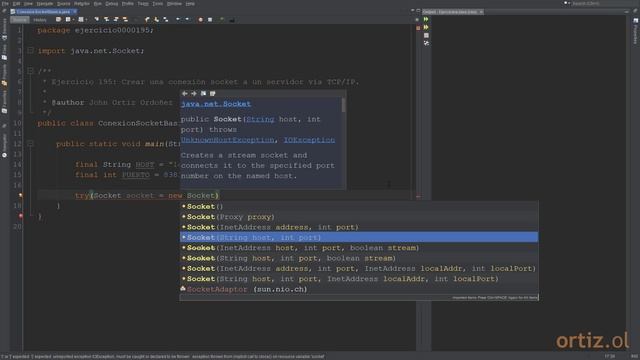Collapse the Javadoc comment fold on line 5

(30, 71)
